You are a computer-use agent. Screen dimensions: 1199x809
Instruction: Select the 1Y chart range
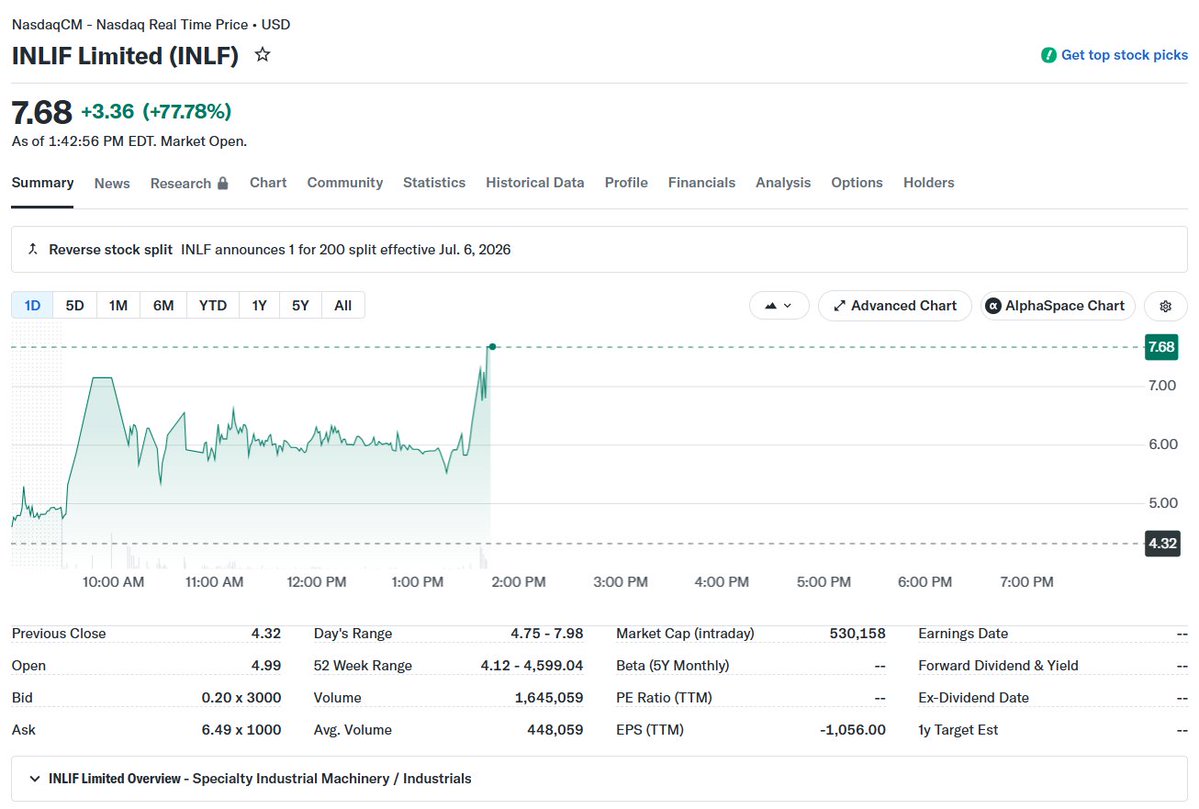(x=259, y=305)
